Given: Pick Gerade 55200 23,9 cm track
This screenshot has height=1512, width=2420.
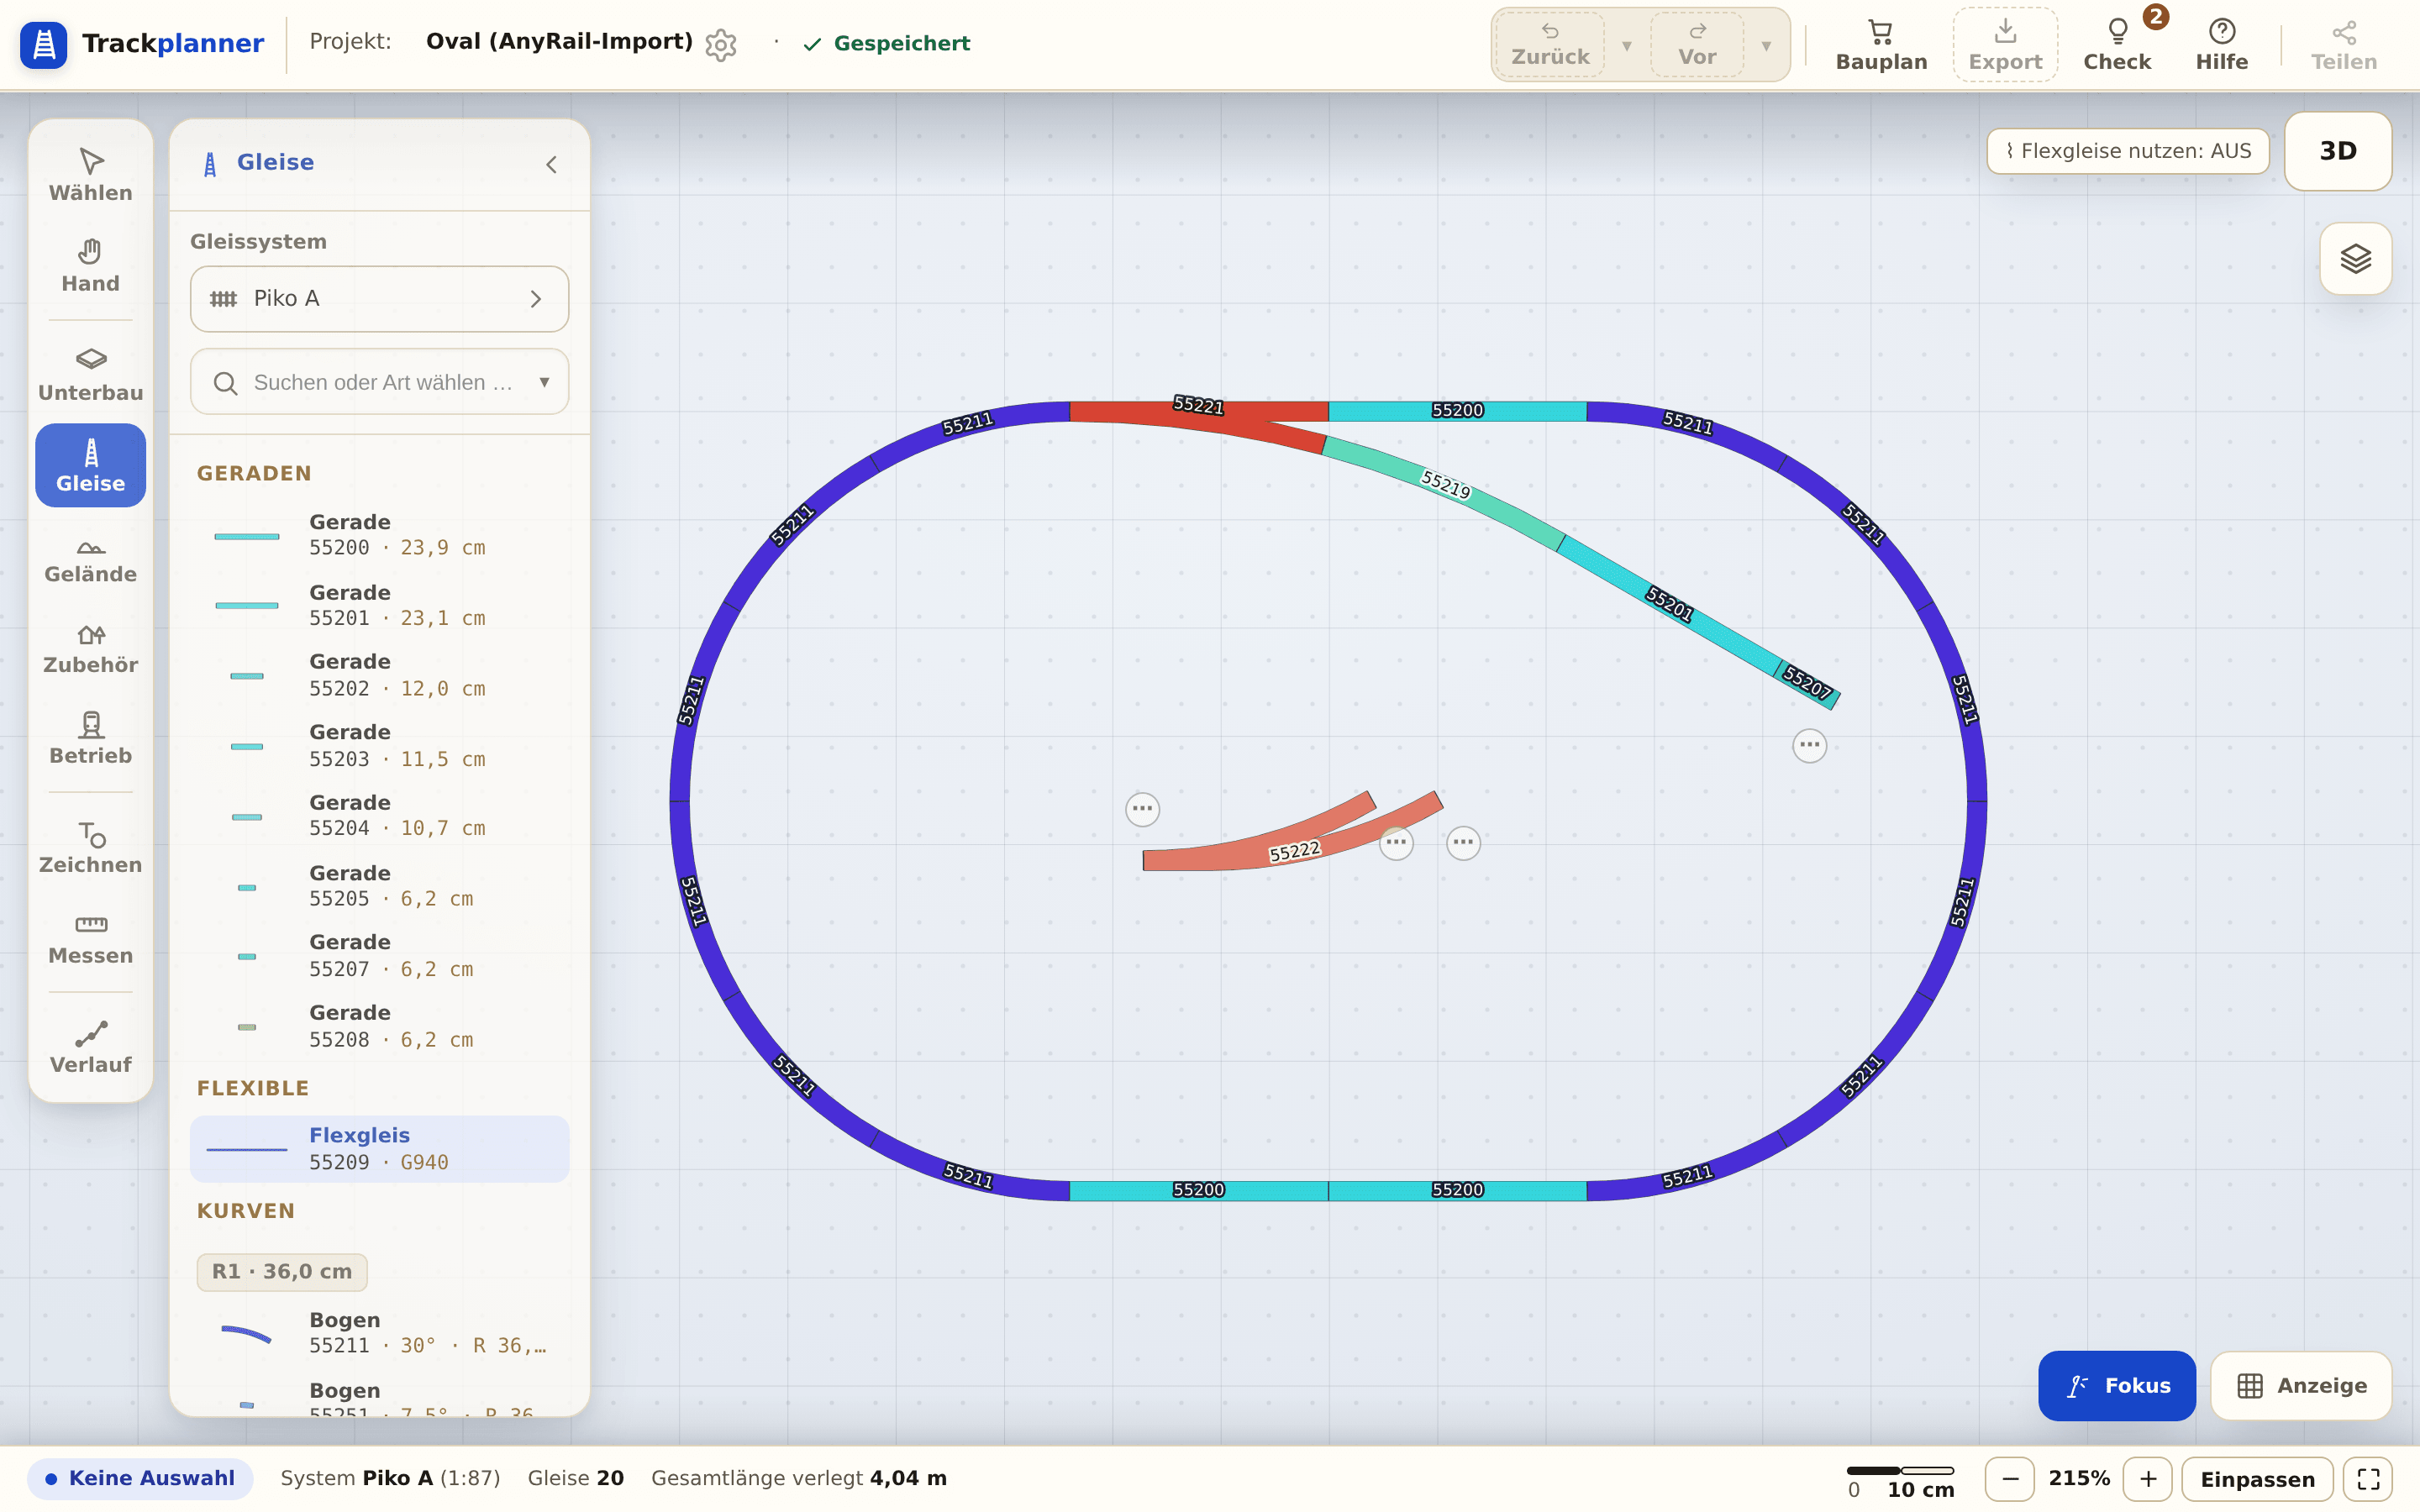Looking at the screenshot, I should 379,535.
